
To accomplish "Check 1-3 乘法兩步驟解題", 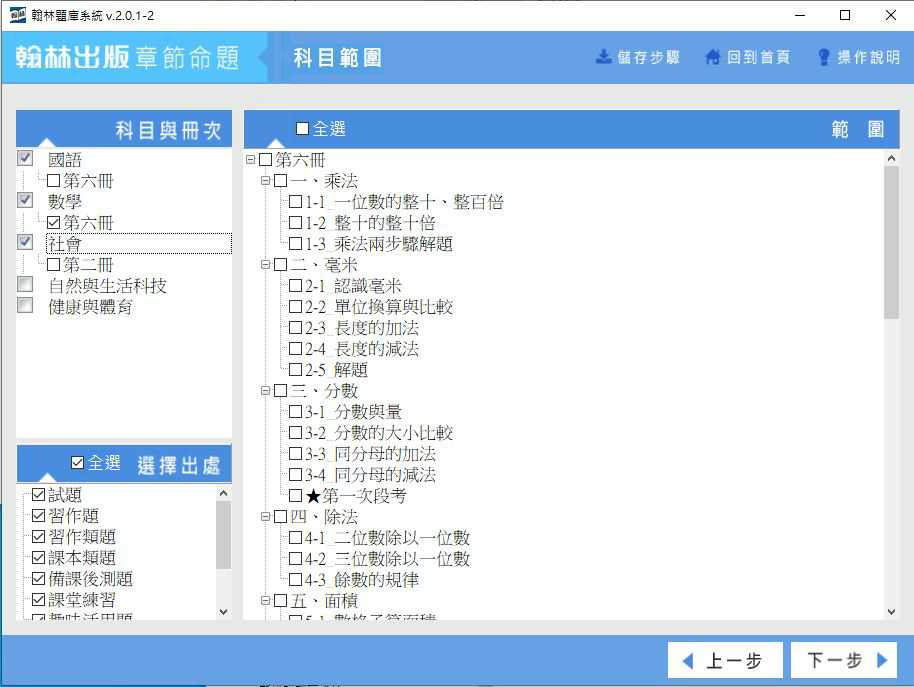I will pos(296,244).
